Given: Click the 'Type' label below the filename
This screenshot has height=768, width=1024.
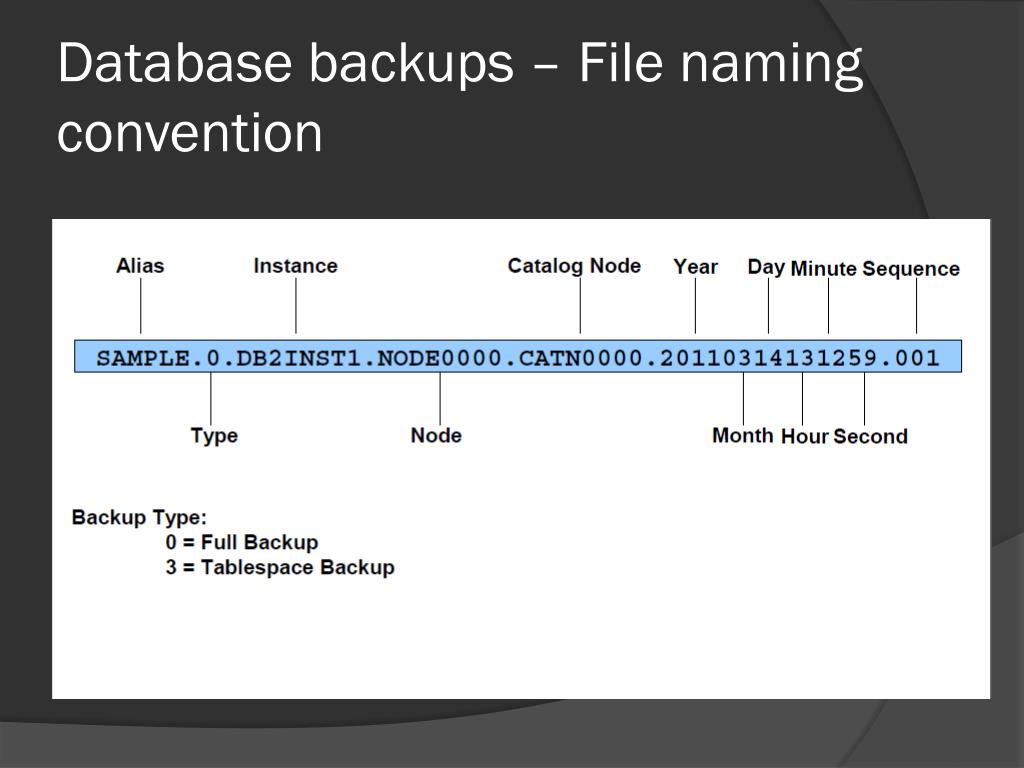Looking at the screenshot, I should 214,436.
